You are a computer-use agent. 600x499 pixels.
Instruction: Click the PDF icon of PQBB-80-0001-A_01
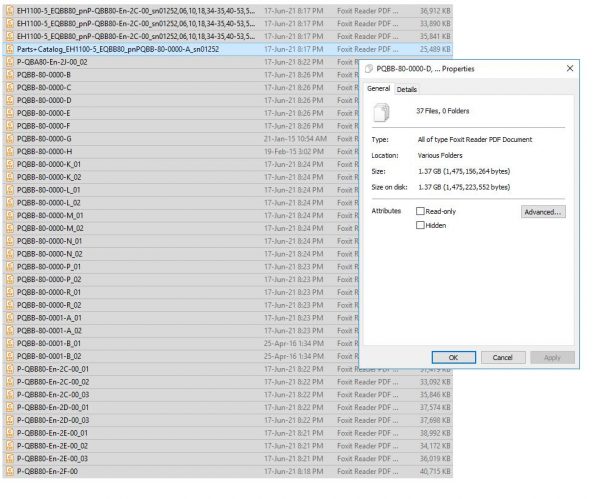point(10,318)
